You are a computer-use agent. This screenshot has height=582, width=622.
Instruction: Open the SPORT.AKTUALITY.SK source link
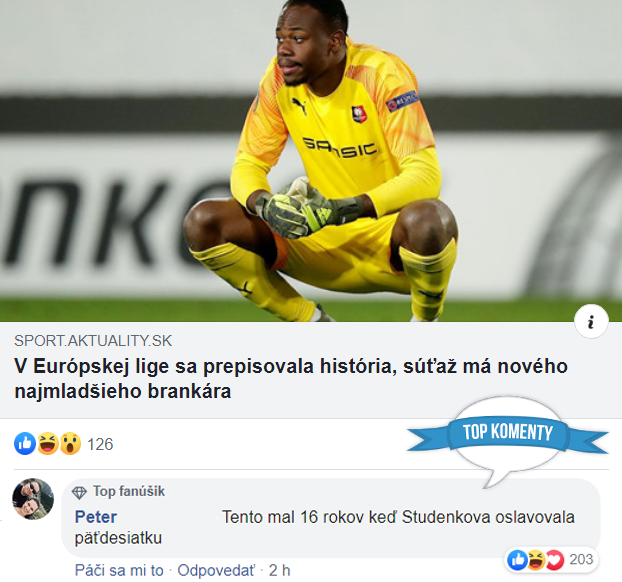[93, 341]
